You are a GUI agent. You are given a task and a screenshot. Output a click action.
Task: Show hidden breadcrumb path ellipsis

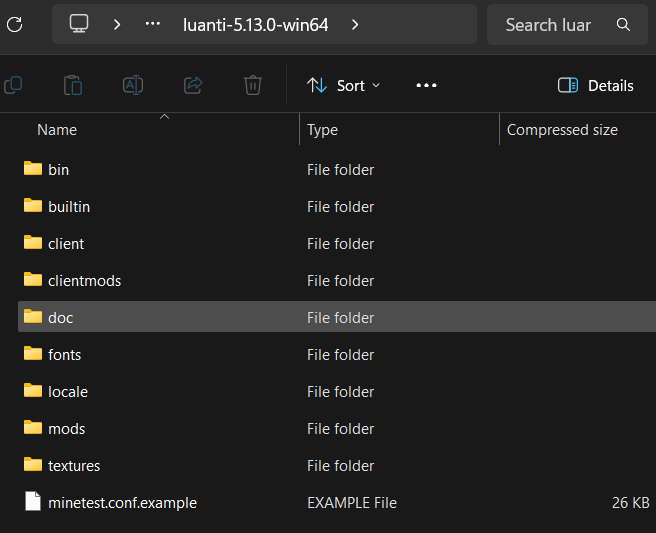tap(153, 24)
